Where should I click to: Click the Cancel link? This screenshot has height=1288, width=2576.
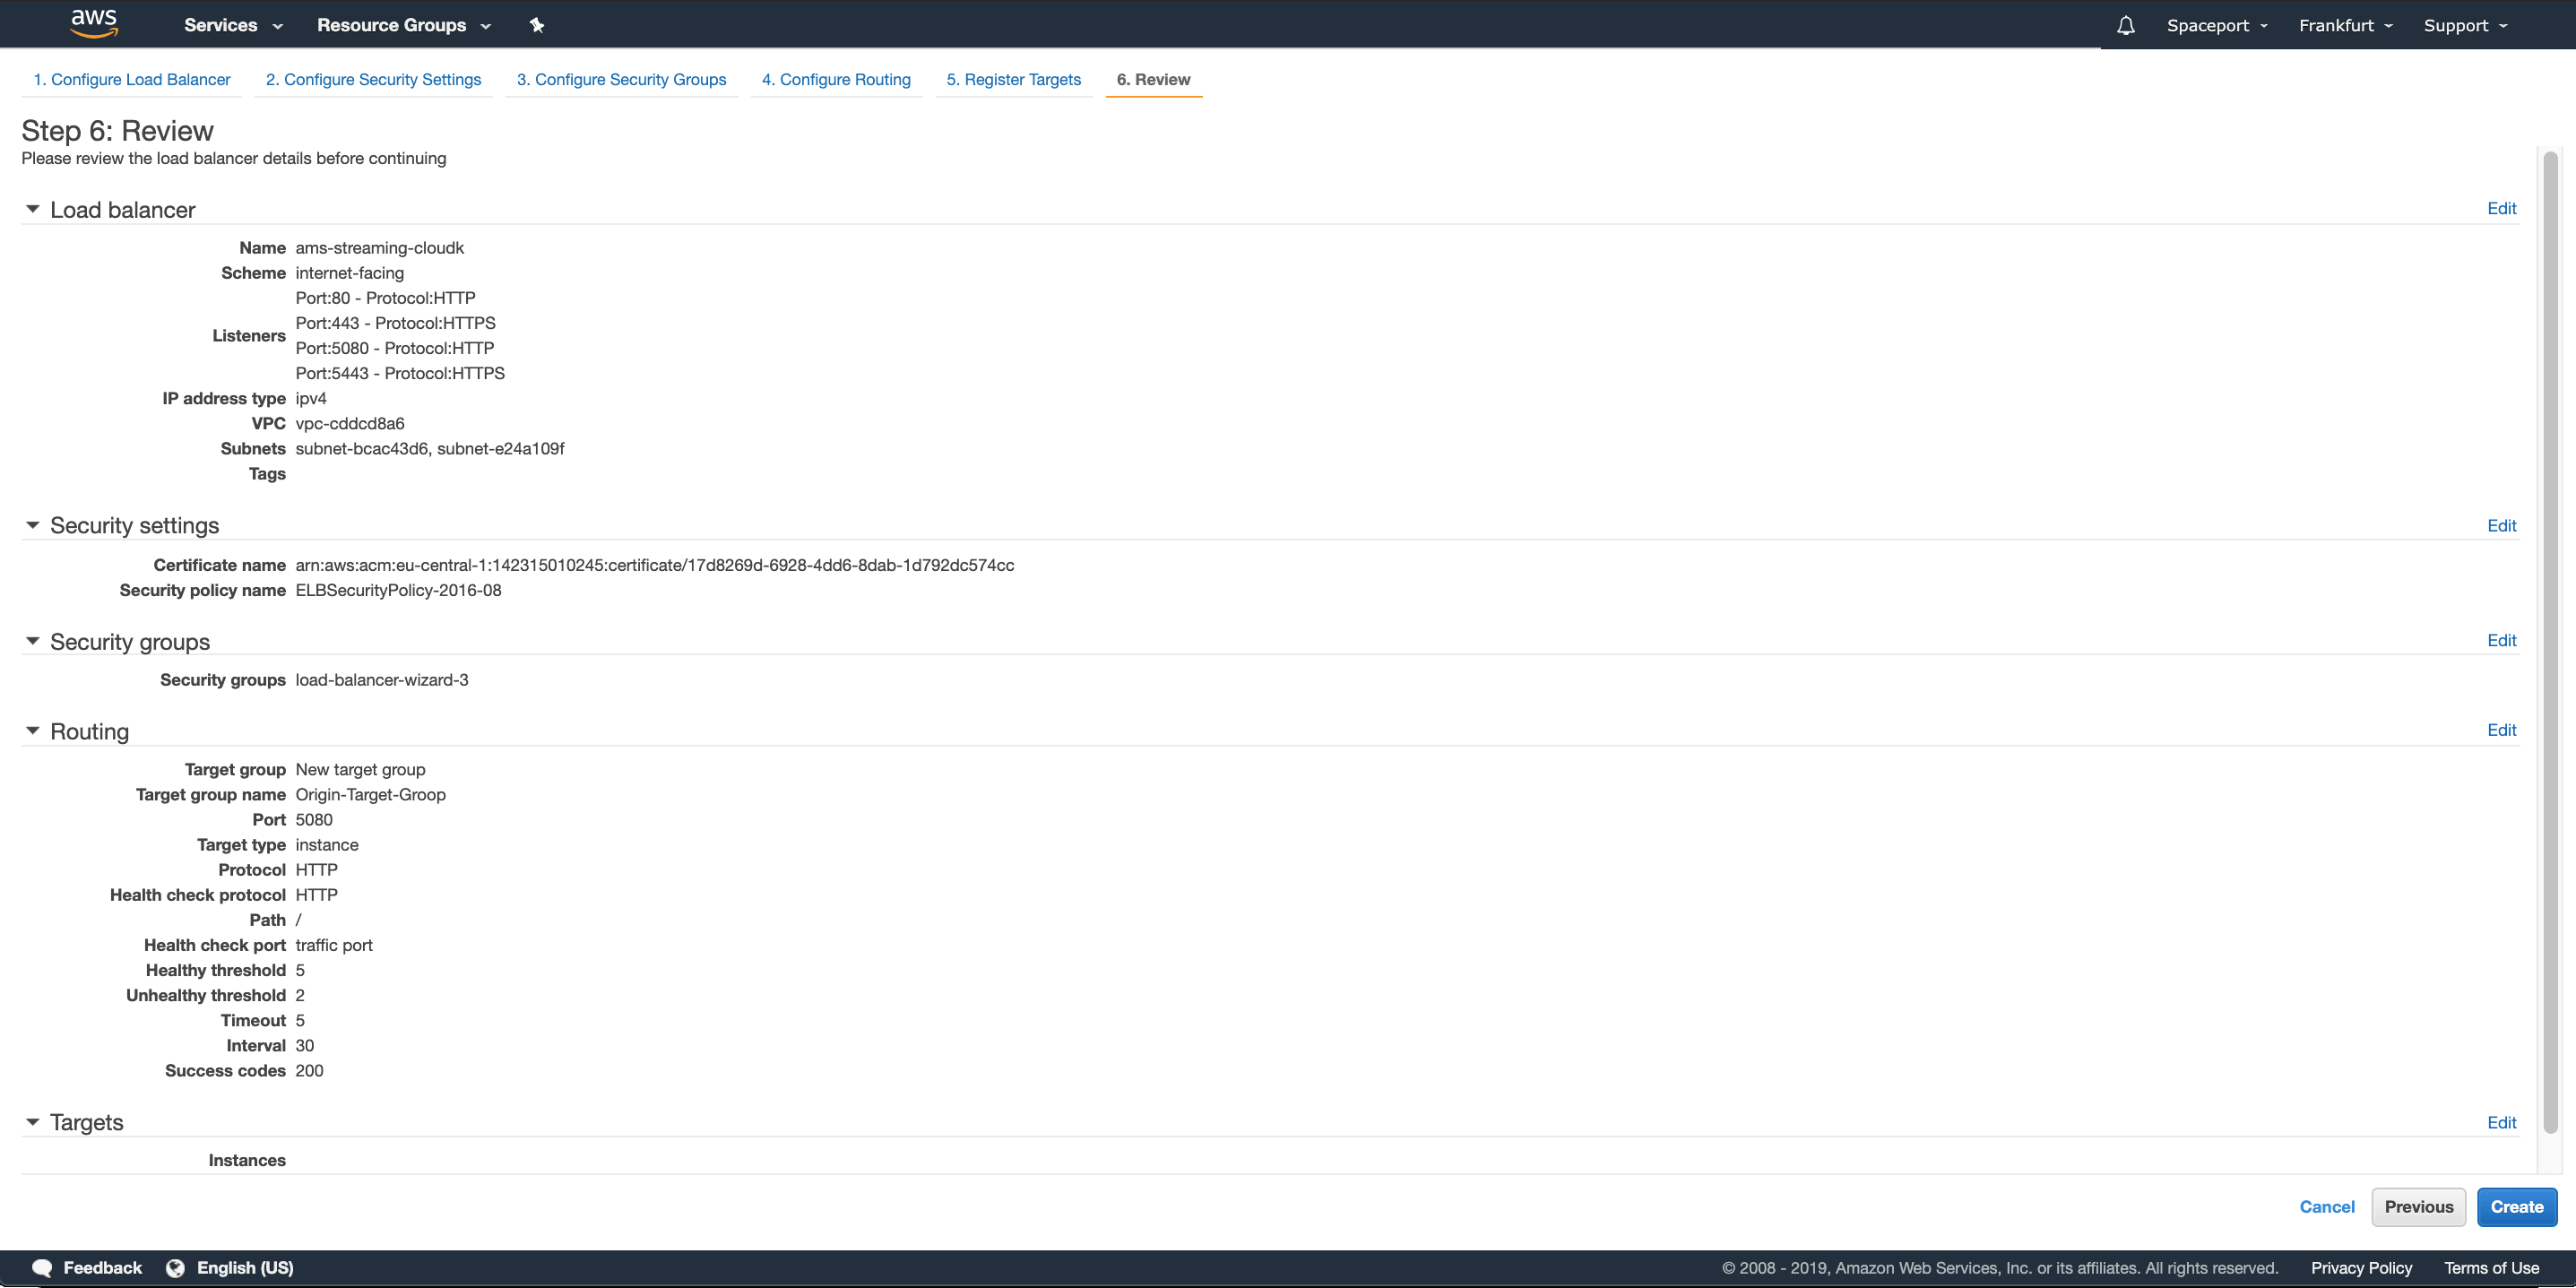(2326, 1207)
